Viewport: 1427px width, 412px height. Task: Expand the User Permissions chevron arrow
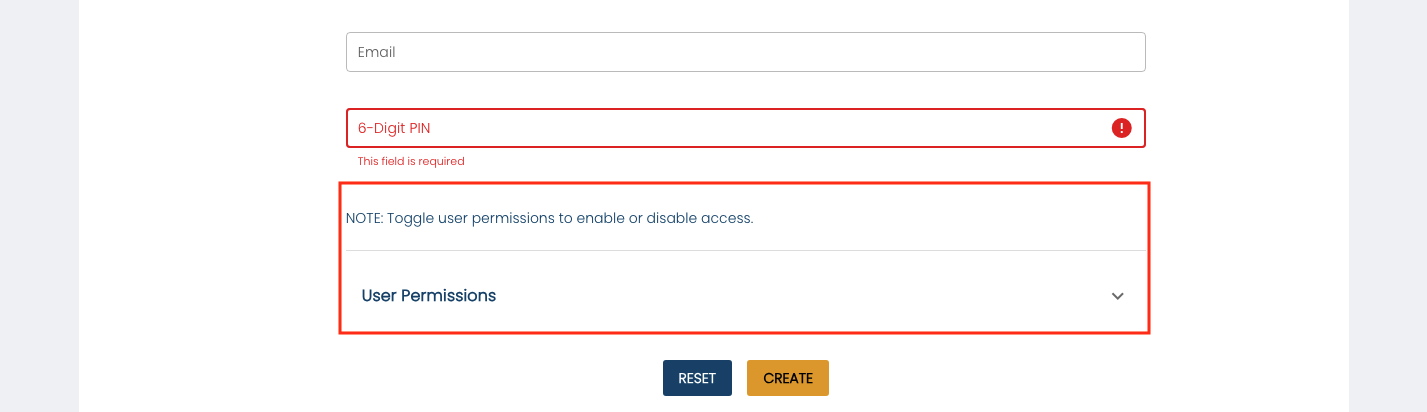1118,296
